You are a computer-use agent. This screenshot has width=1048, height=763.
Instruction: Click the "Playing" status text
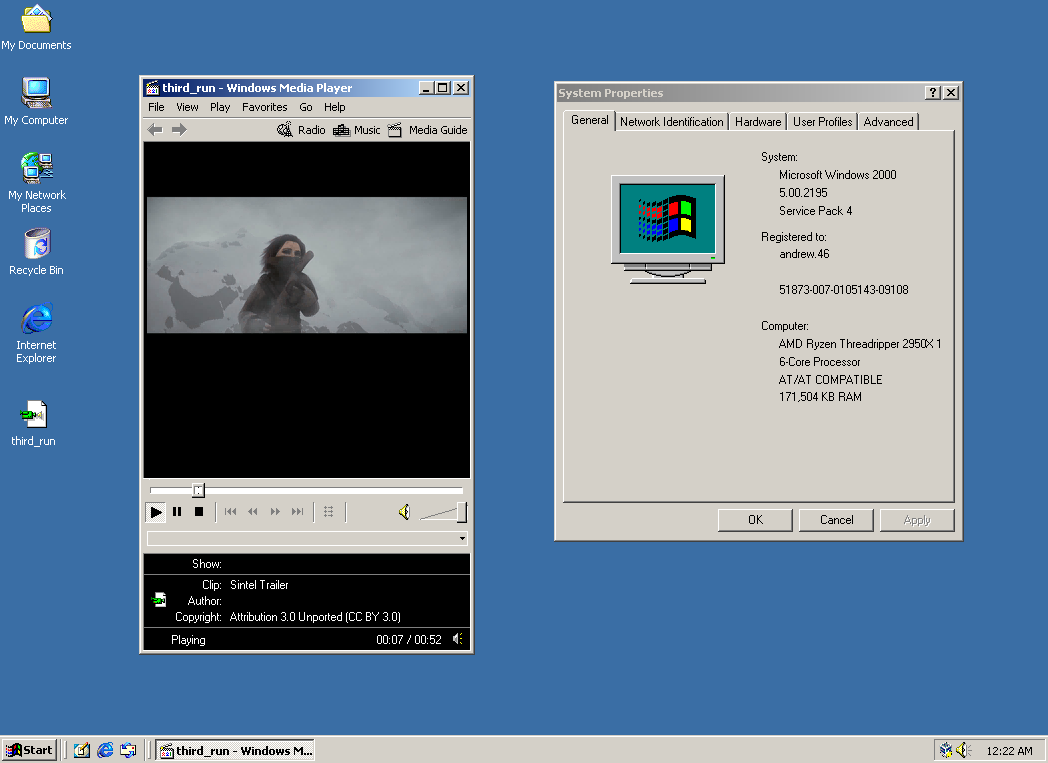(188, 639)
